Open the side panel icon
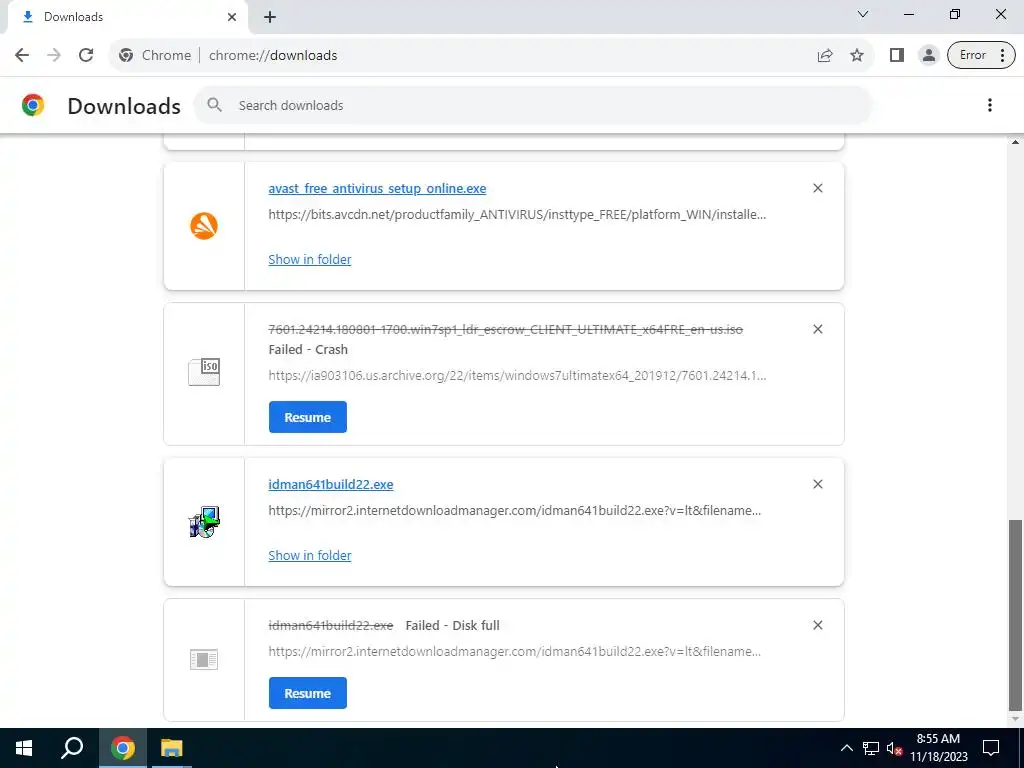 tap(897, 56)
